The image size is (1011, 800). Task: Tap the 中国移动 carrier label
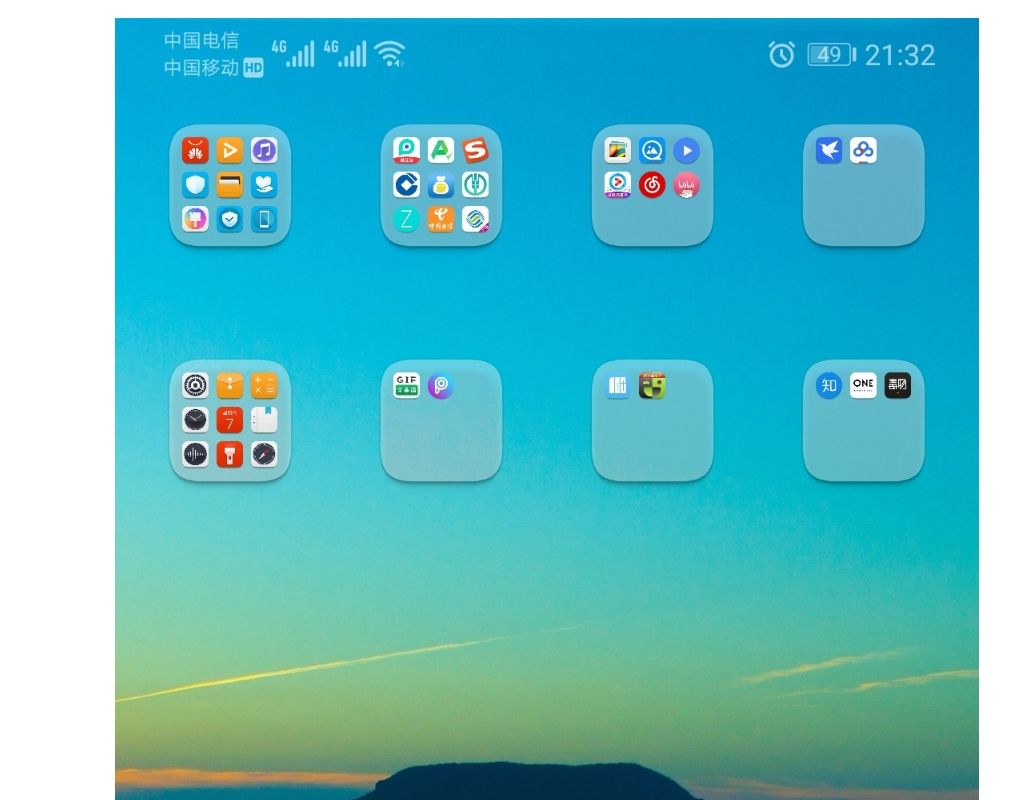coord(202,68)
